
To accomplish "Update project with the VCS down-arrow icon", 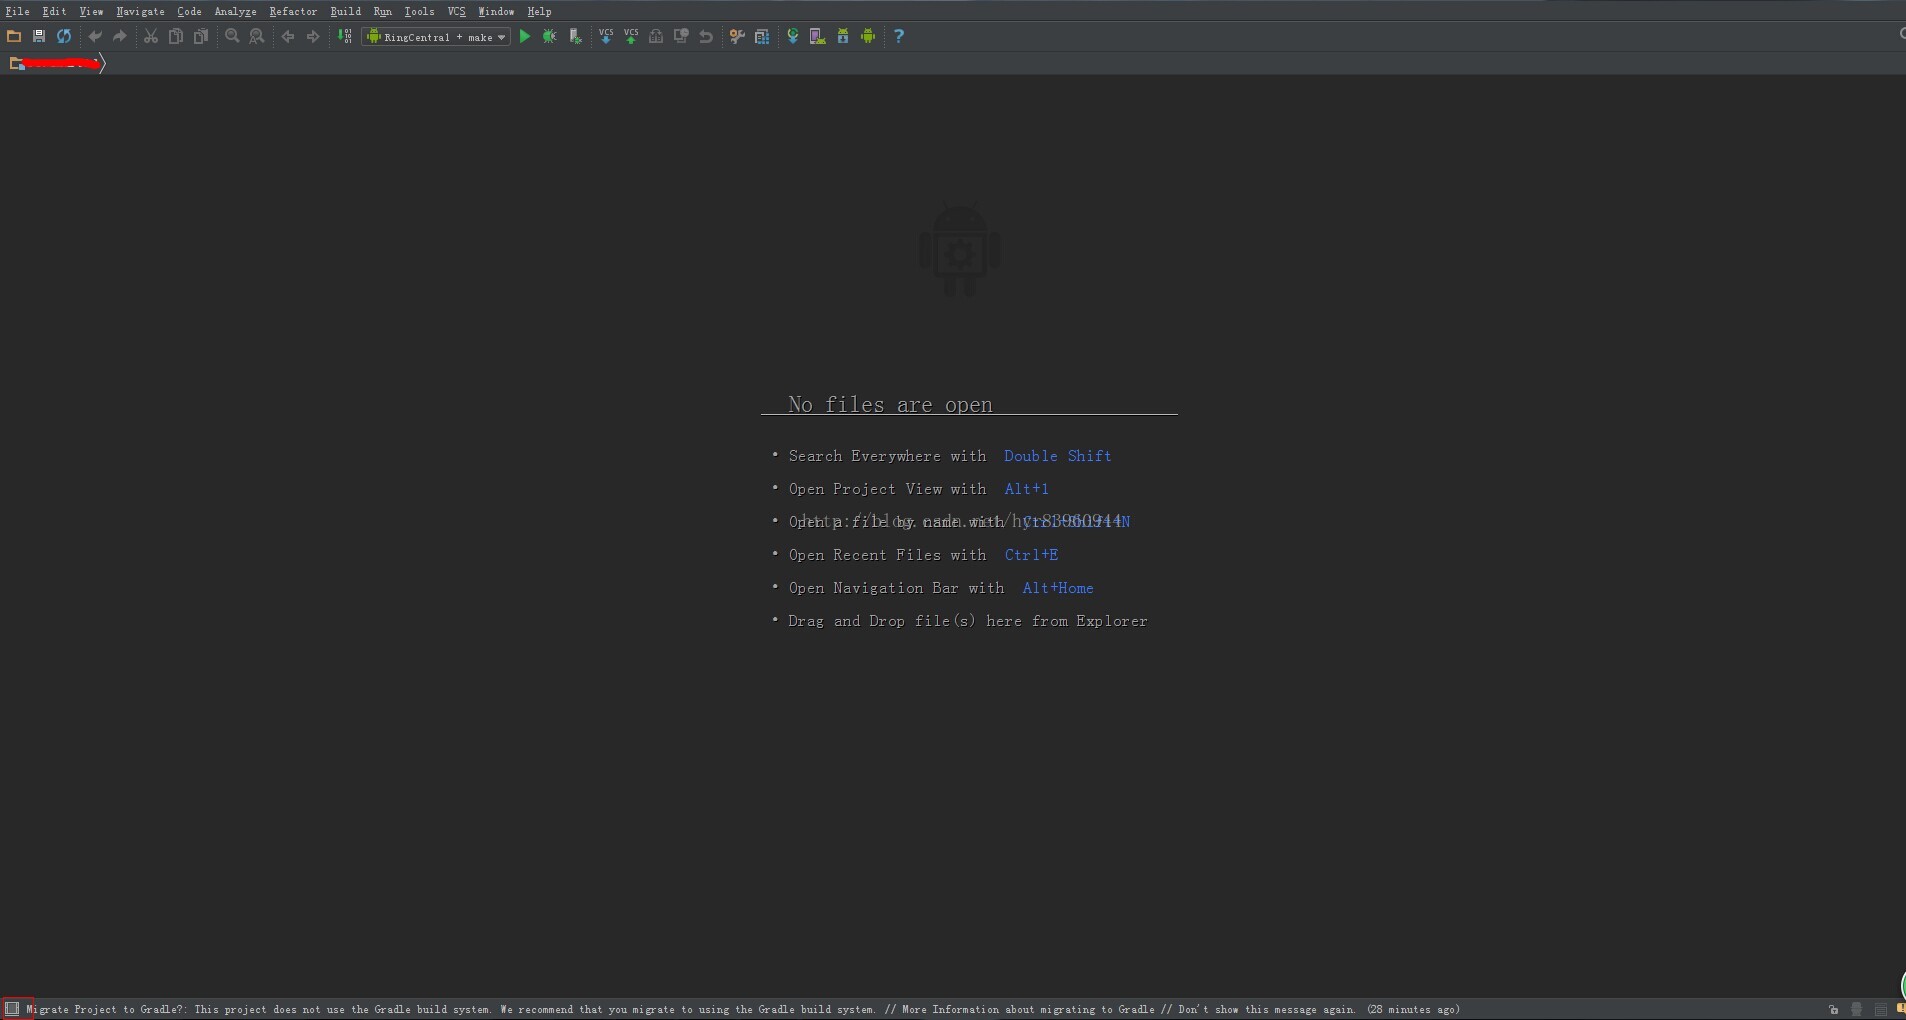I will [606, 36].
